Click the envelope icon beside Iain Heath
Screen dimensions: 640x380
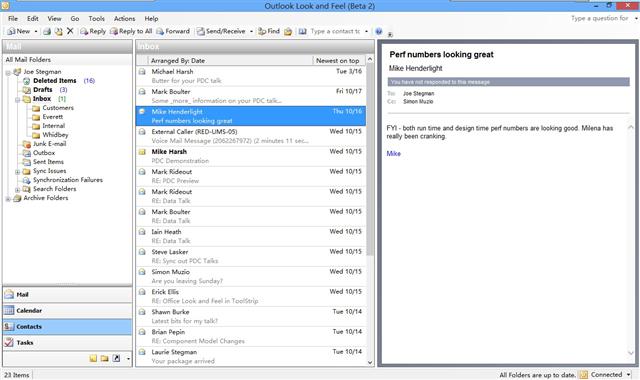(142, 231)
